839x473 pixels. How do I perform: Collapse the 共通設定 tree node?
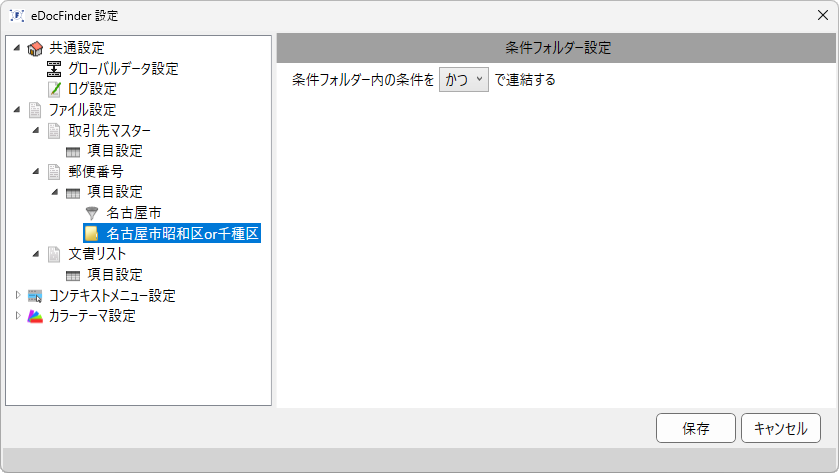(x=17, y=48)
